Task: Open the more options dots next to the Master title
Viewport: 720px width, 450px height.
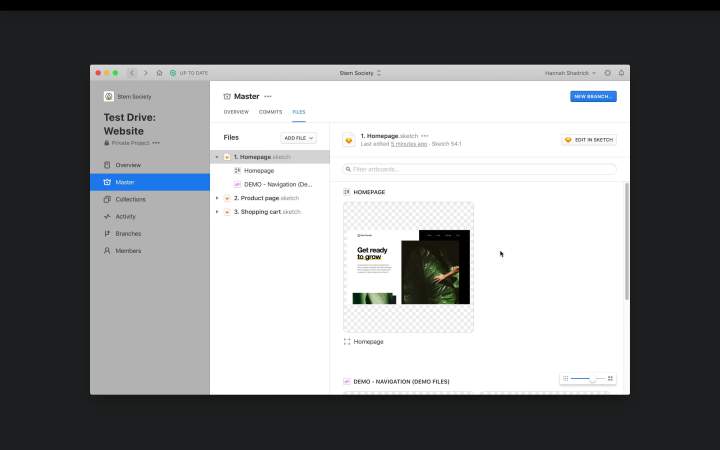Action: click(x=268, y=96)
